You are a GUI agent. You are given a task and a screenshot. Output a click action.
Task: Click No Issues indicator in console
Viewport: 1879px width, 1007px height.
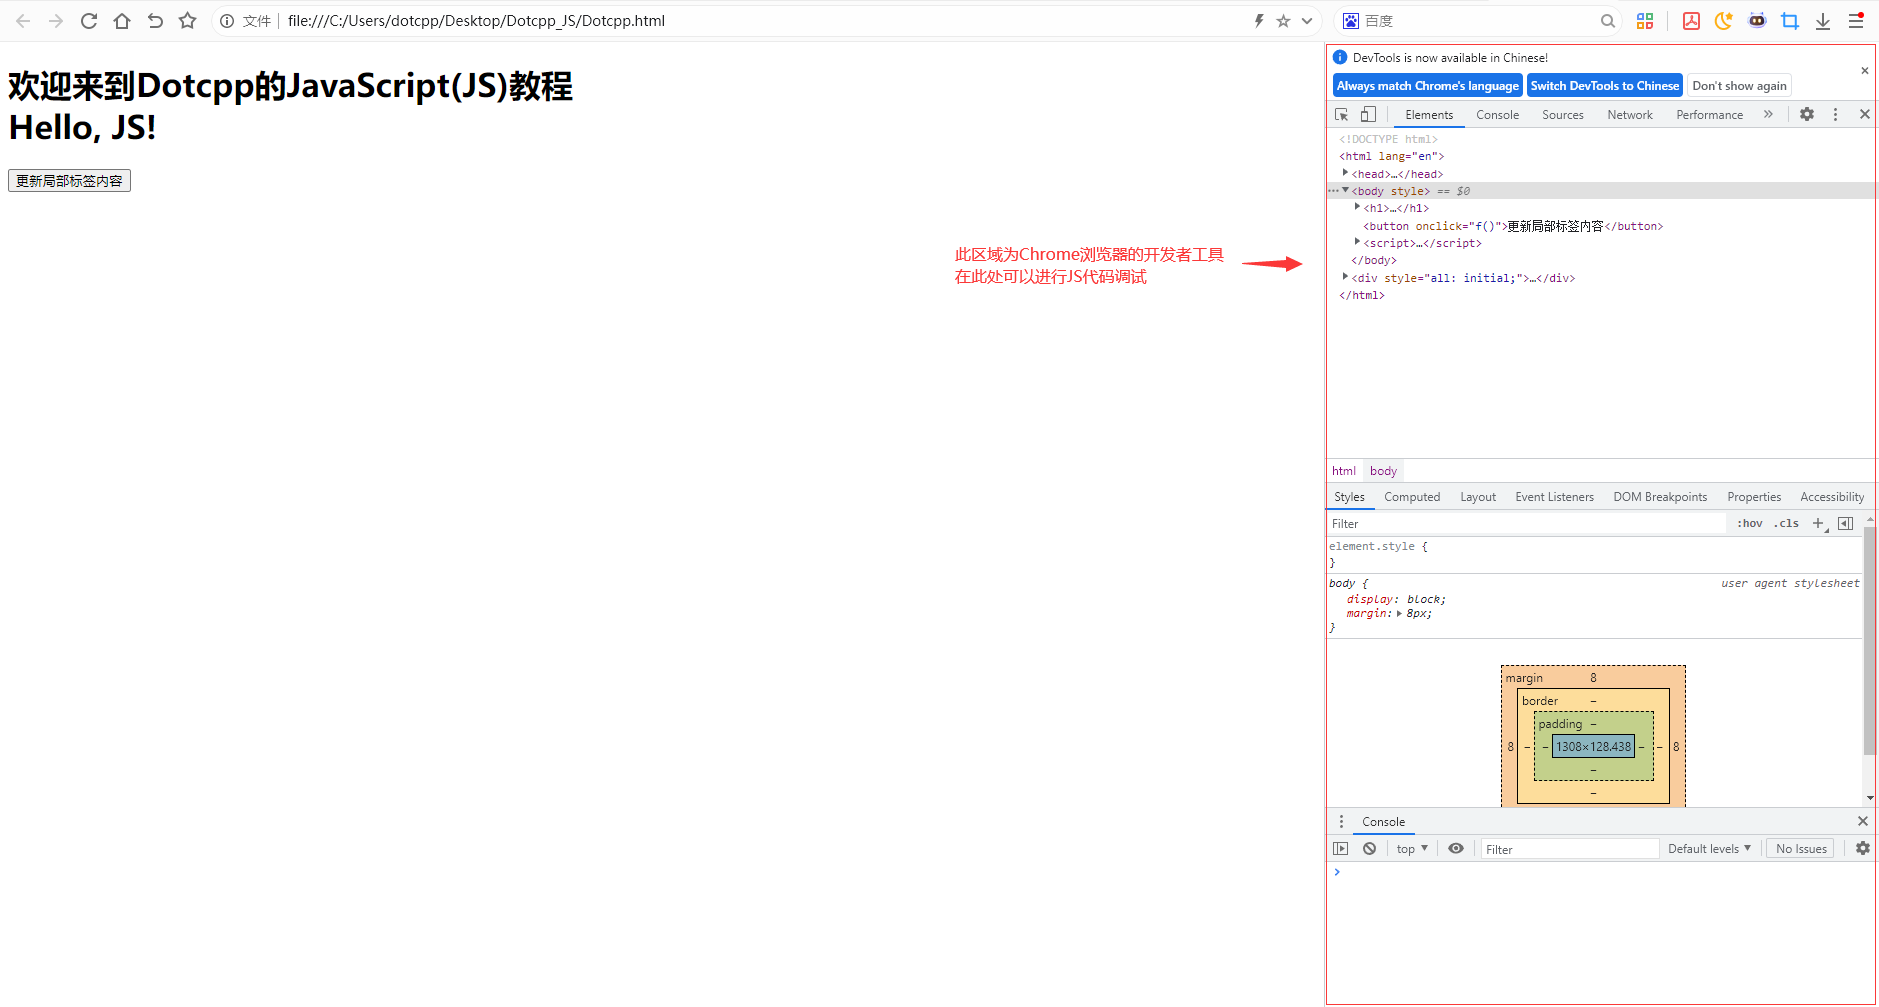point(1800,848)
